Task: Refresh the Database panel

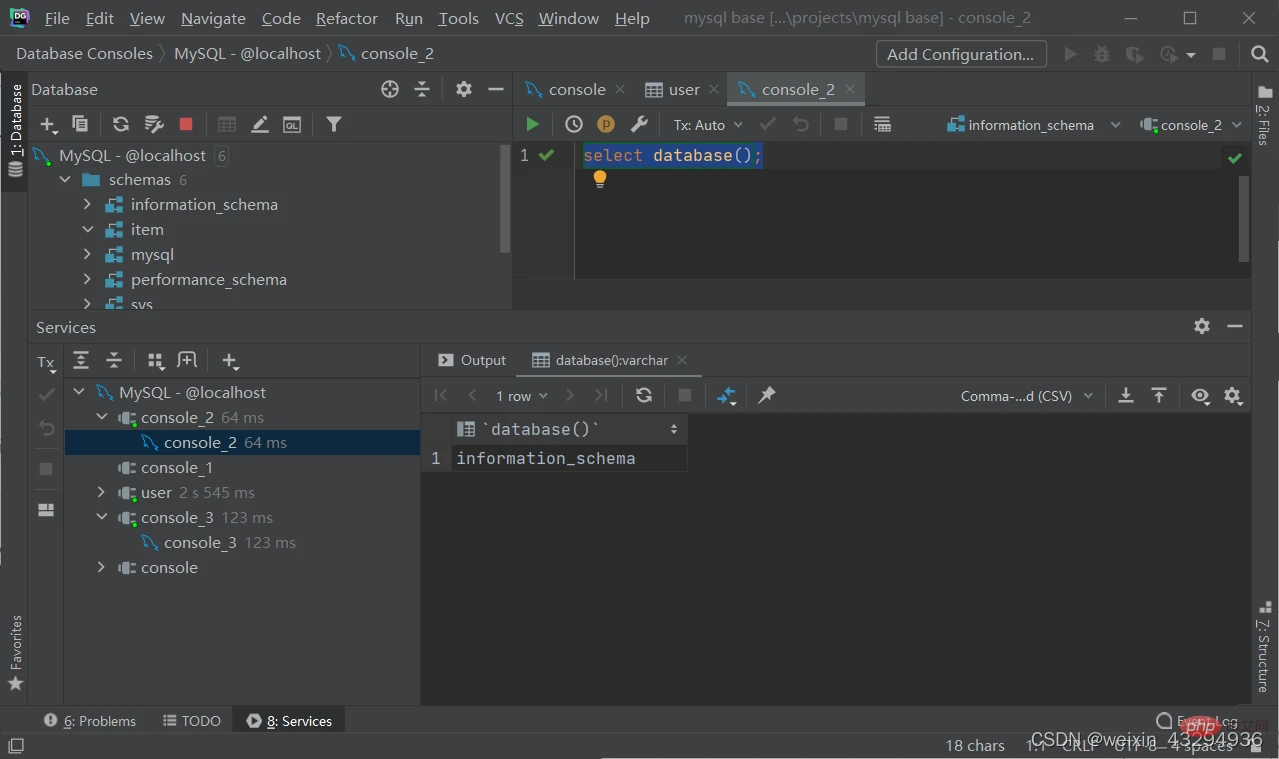Action: (121, 124)
